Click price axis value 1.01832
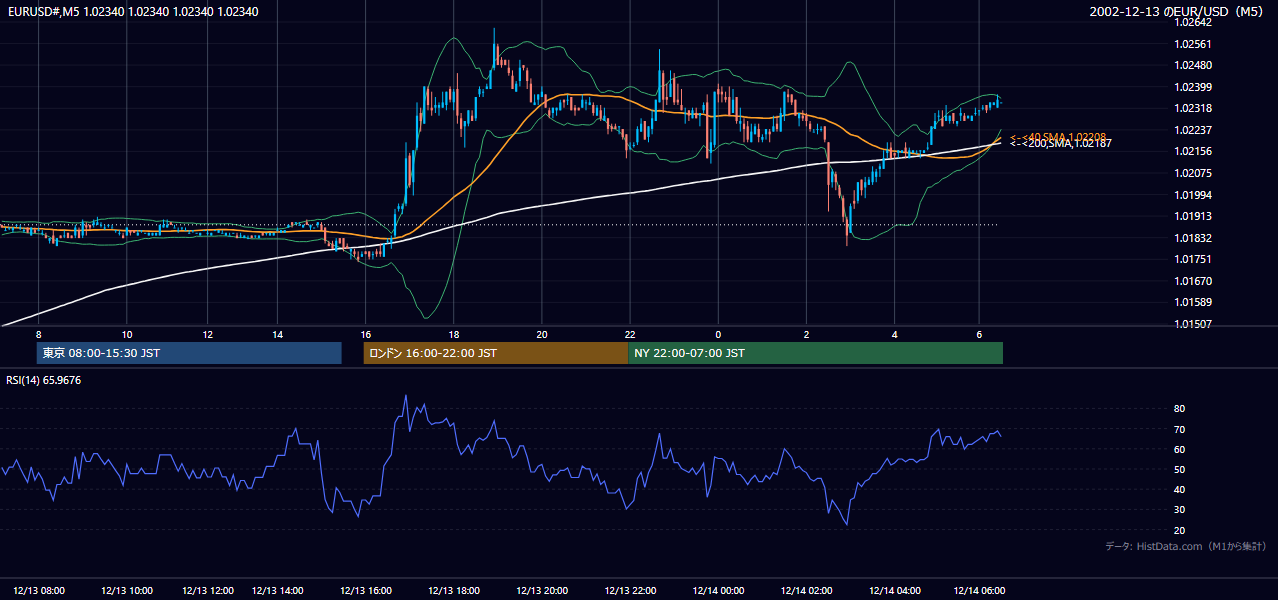1278x600 pixels. tap(1194, 238)
